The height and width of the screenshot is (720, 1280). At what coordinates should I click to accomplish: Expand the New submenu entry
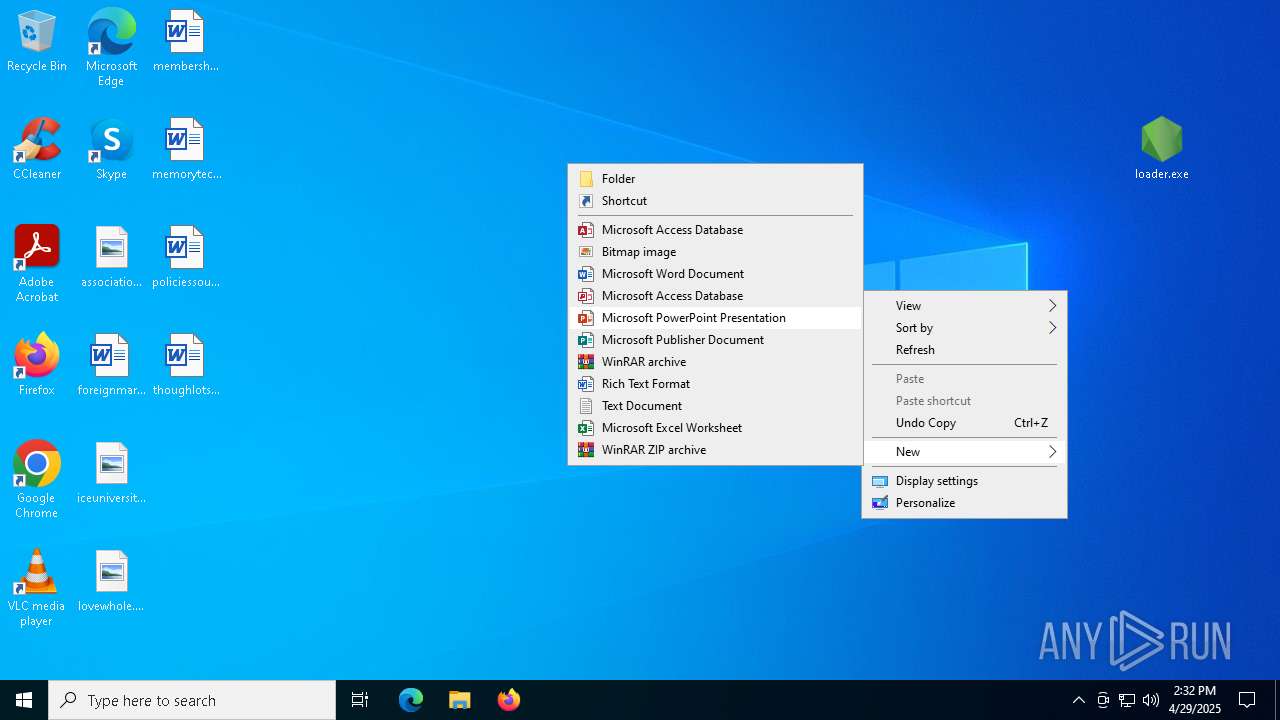coord(965,452)
